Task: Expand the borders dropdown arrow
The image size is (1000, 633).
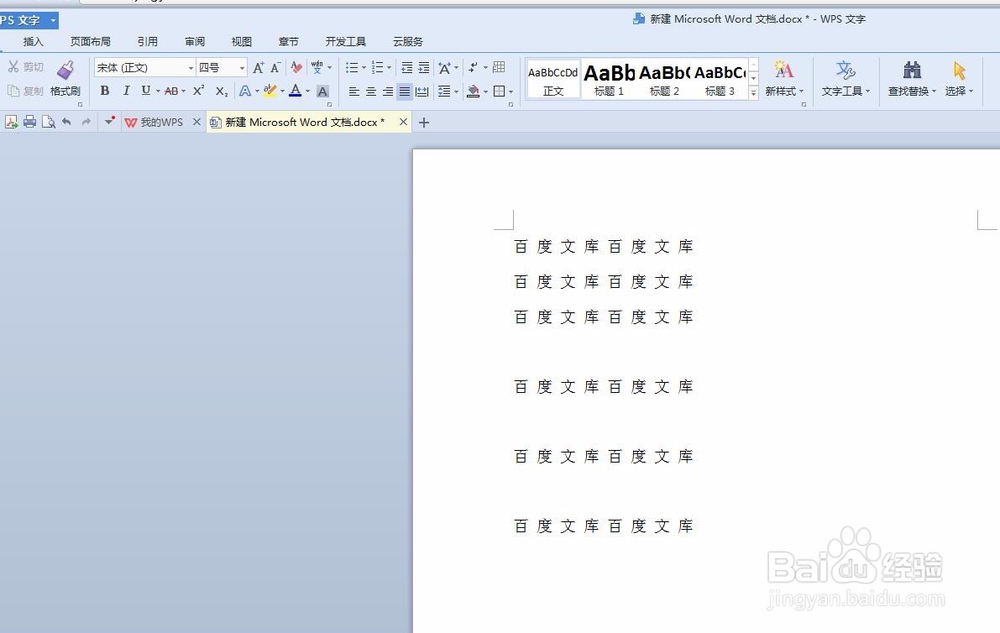Action: coord(511,92)
